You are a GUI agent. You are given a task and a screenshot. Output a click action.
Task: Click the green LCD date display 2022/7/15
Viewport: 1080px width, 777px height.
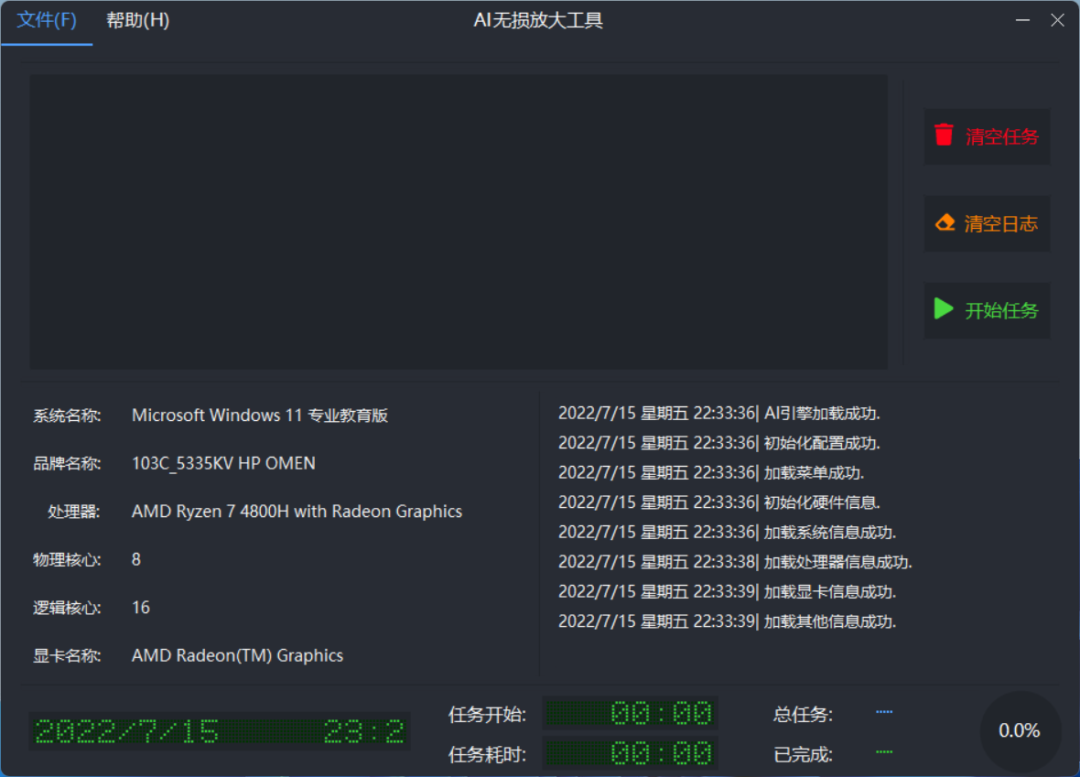(219, 732)
